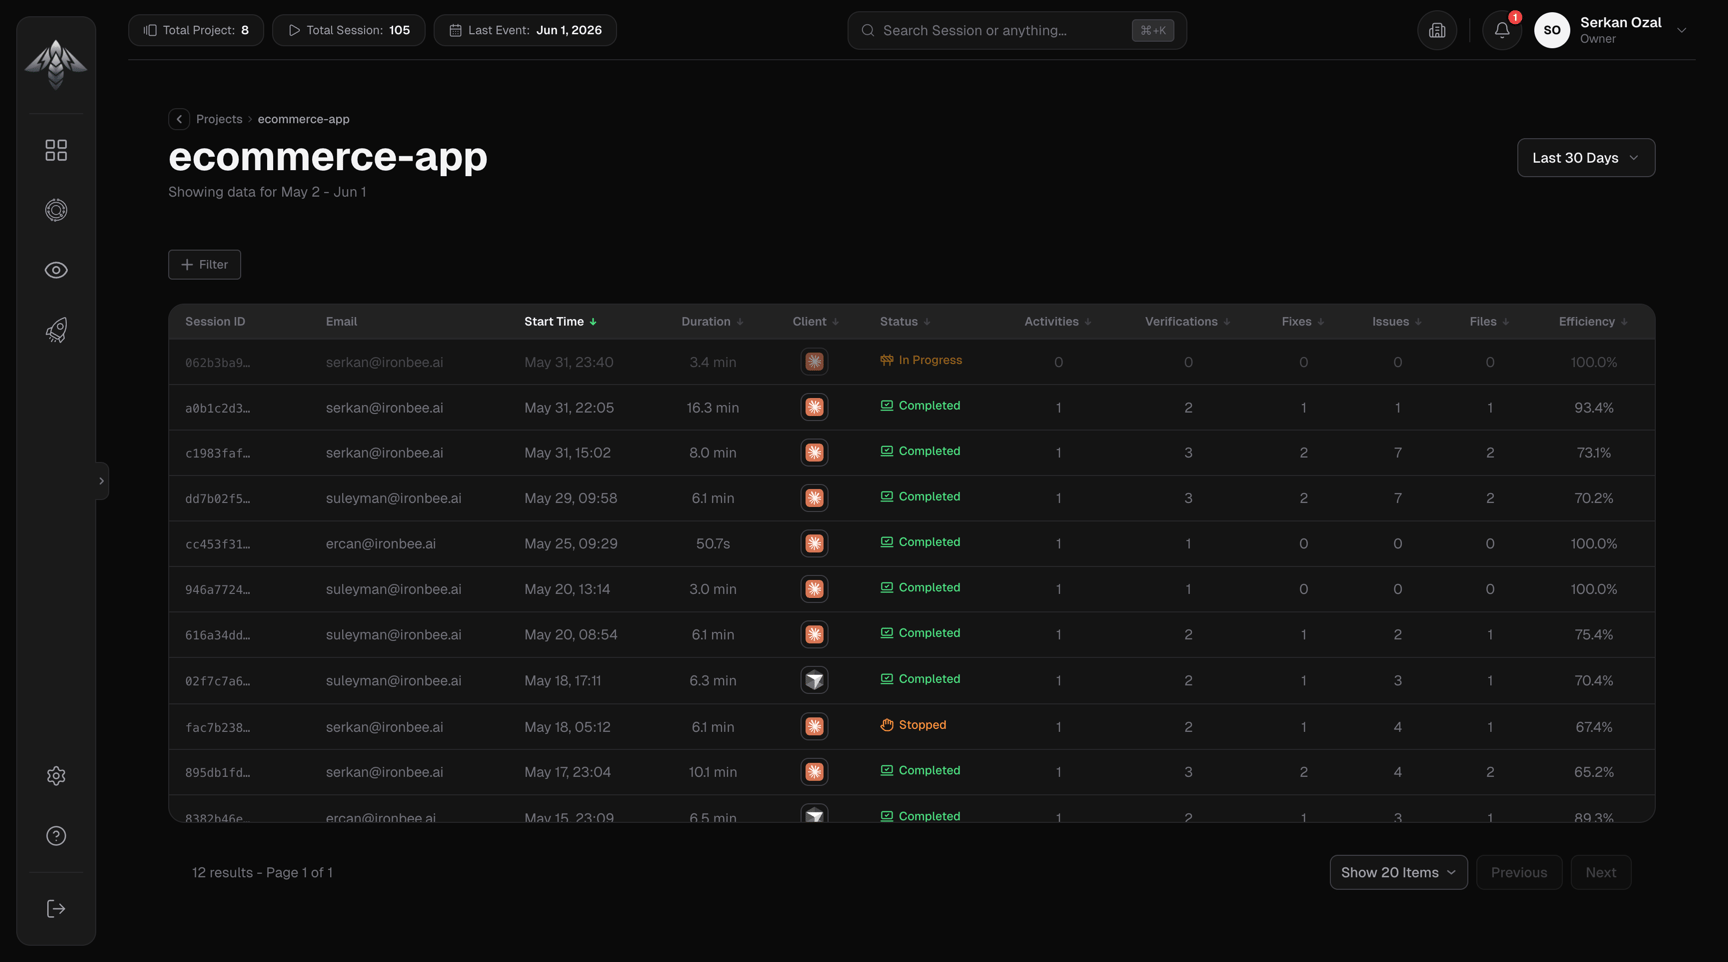
Task: Click client icon in the dd7b02f5 row
Action: (x=814, y=498)
